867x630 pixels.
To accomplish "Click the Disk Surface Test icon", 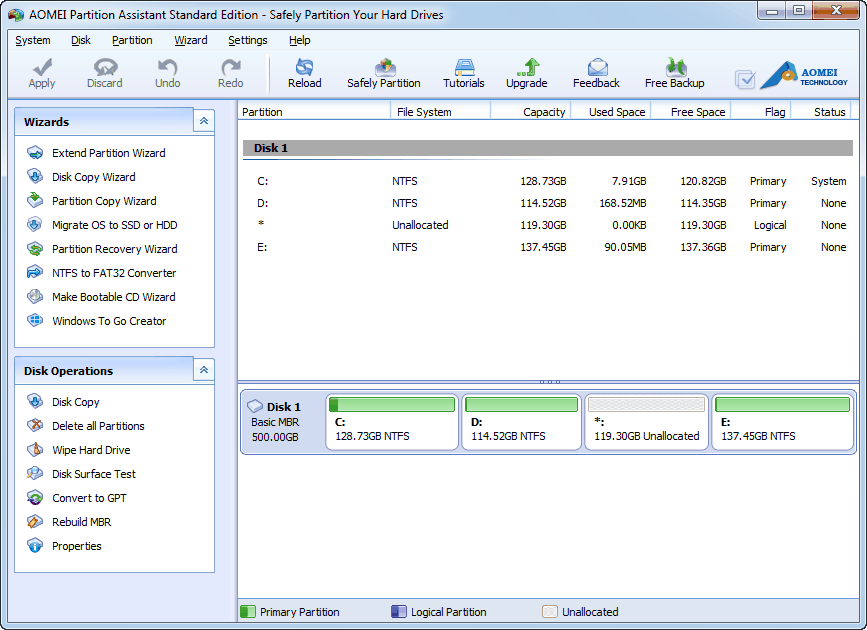I will [35, 473].
